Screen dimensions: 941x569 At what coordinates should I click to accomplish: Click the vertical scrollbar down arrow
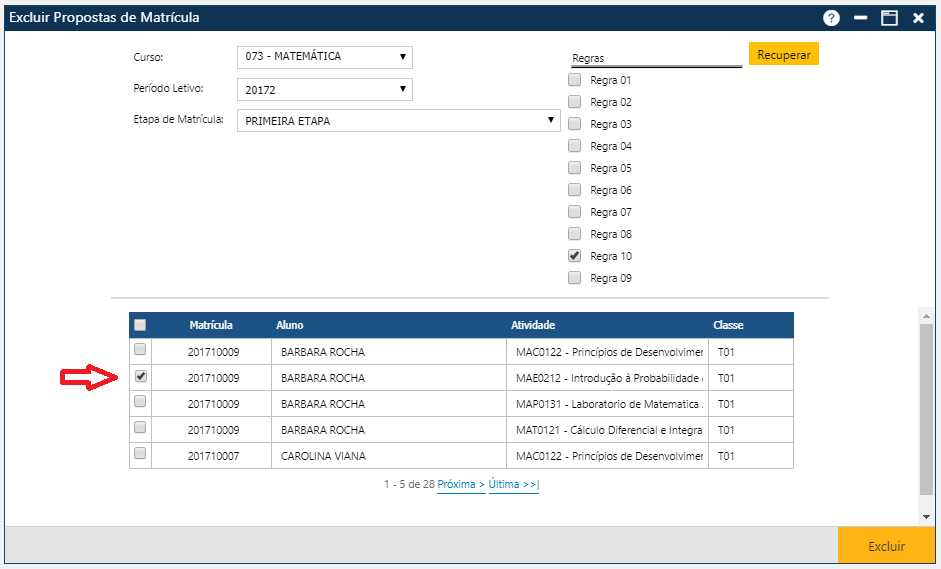(x=926, y=516)
